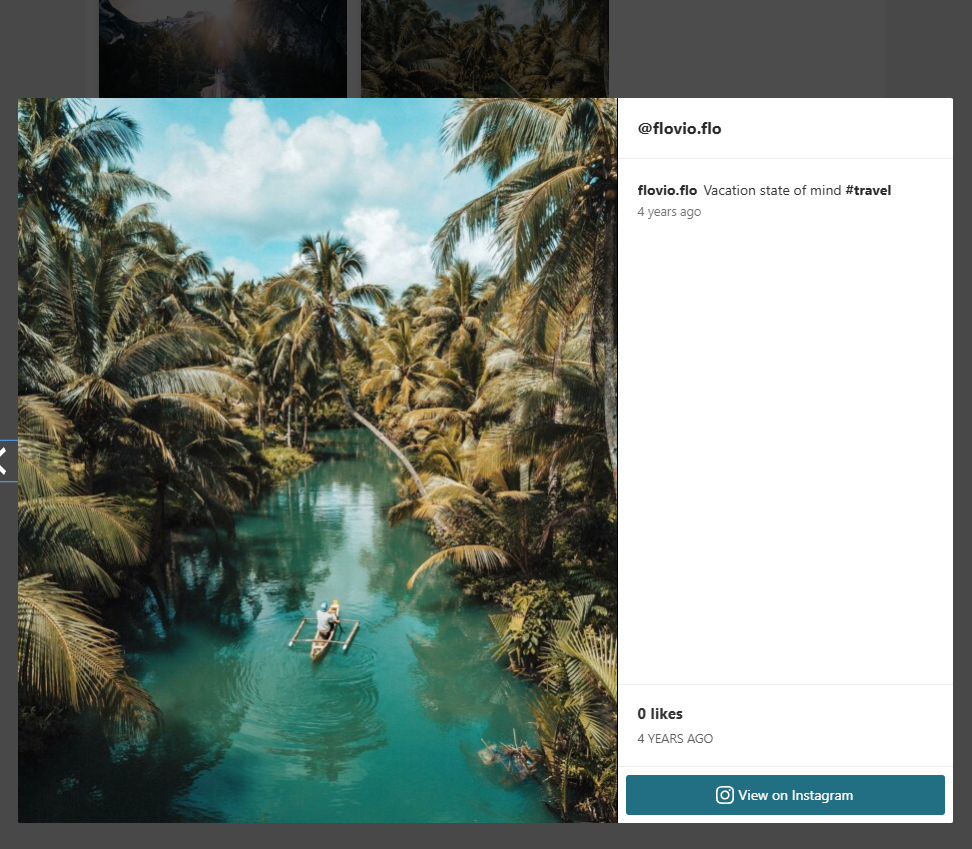Open the #travel hashtag link
This screenshot has width=972, height=849.
(867, 190)
